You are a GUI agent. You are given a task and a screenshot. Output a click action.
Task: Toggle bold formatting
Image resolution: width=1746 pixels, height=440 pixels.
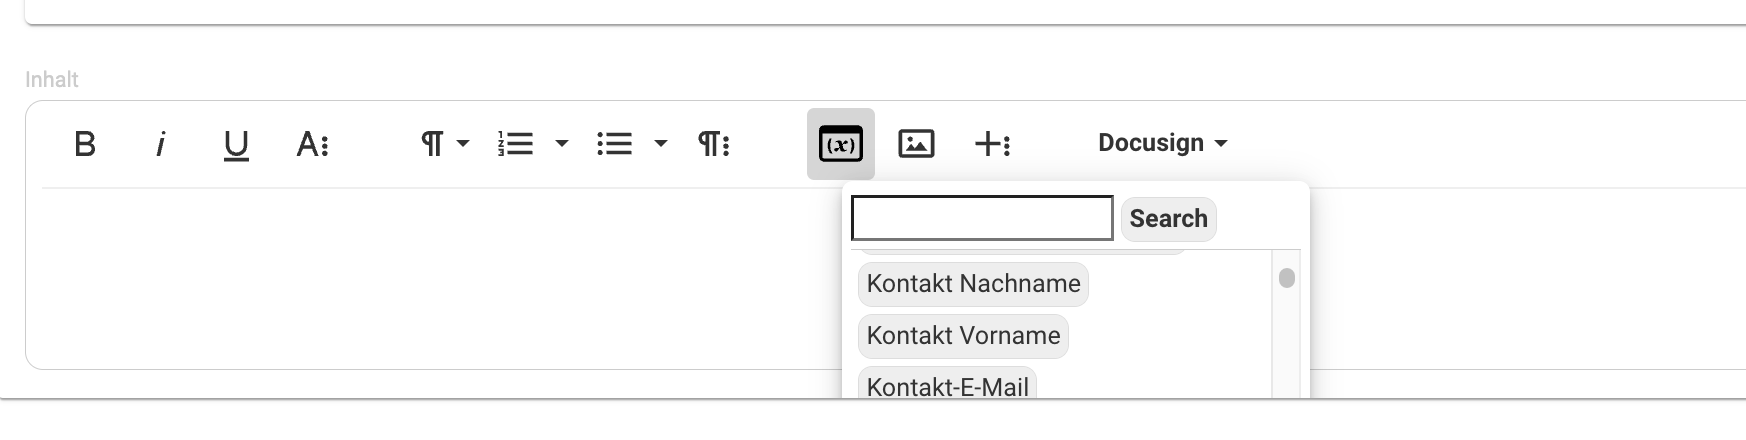(85, 144)
